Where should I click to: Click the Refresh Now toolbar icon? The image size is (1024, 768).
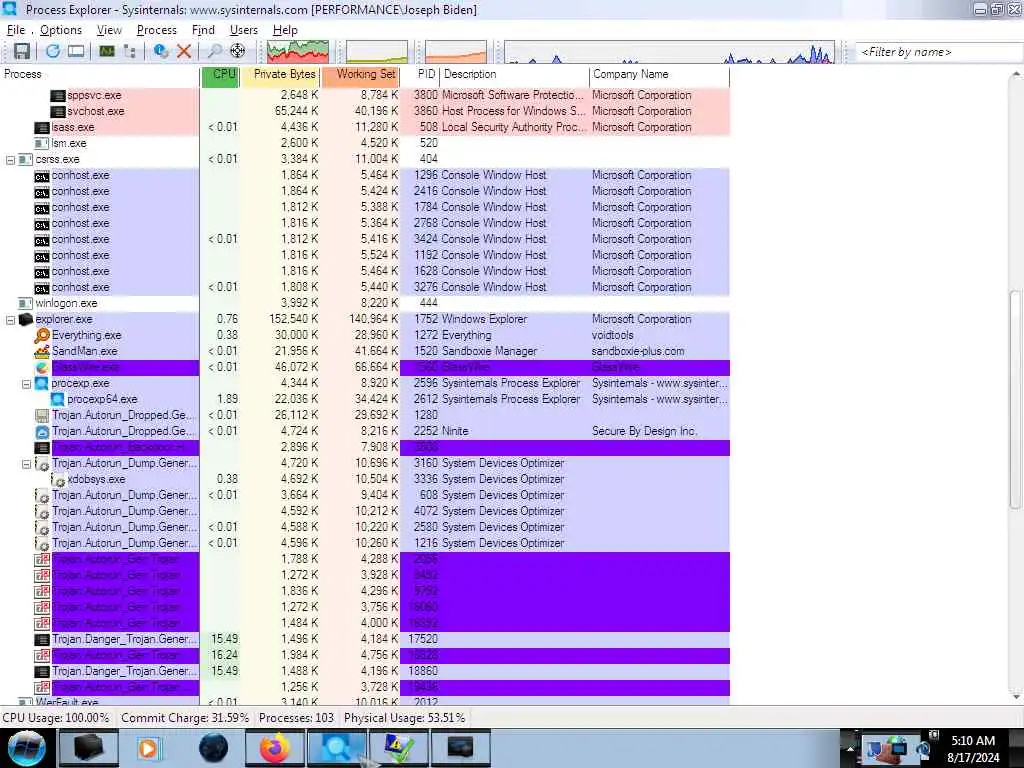click(53, 51)
